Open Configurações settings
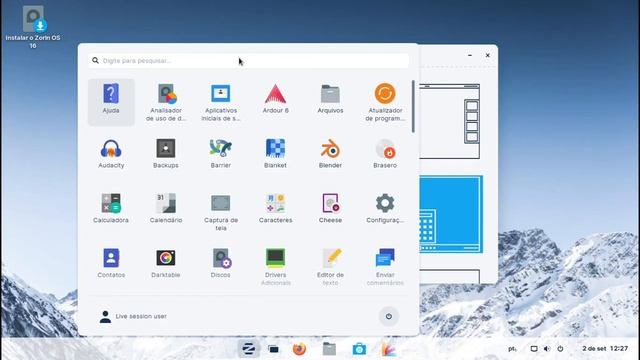The image size is (640, 360). pyautogui.click(x=385, y=209)
